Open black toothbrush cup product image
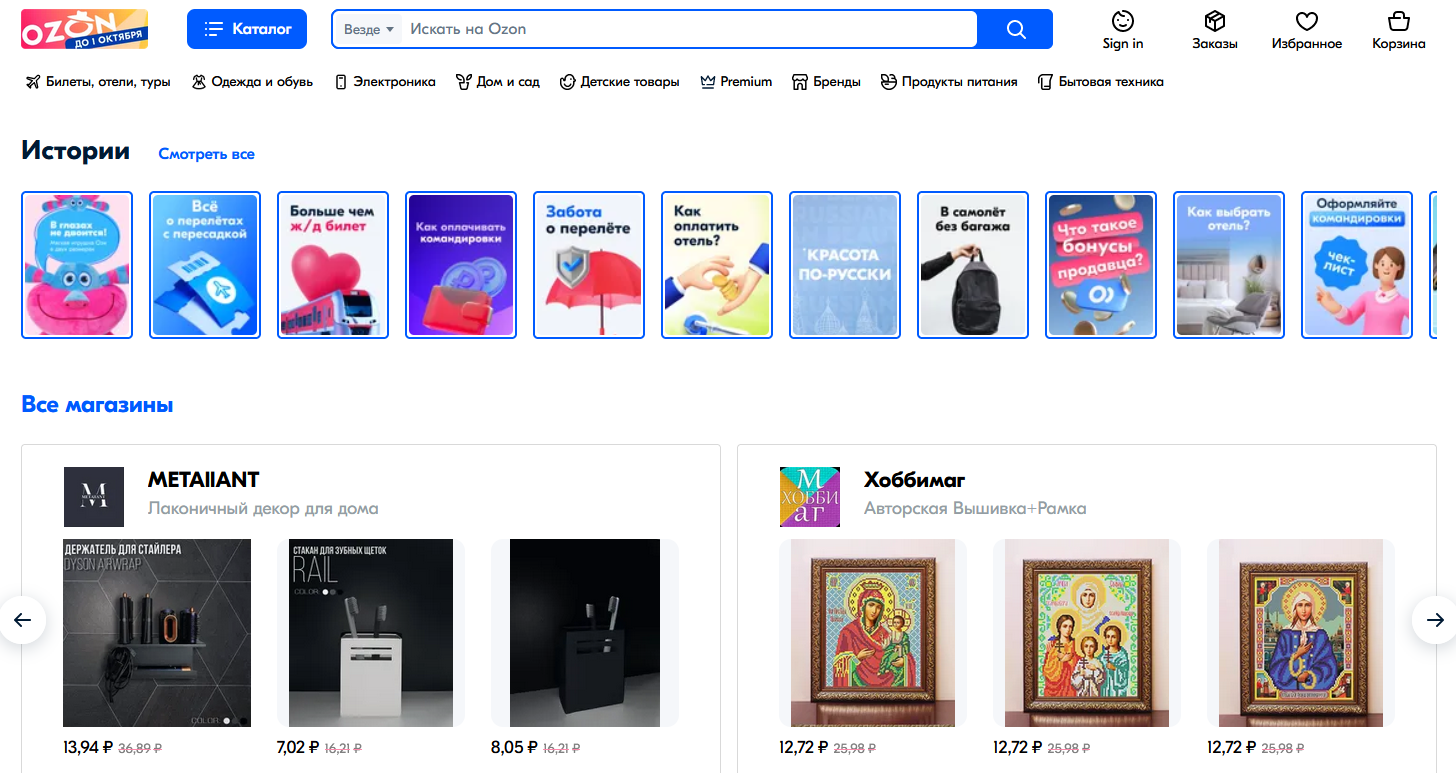Viewport: 1456px width, 773px height. click(585, 633)
